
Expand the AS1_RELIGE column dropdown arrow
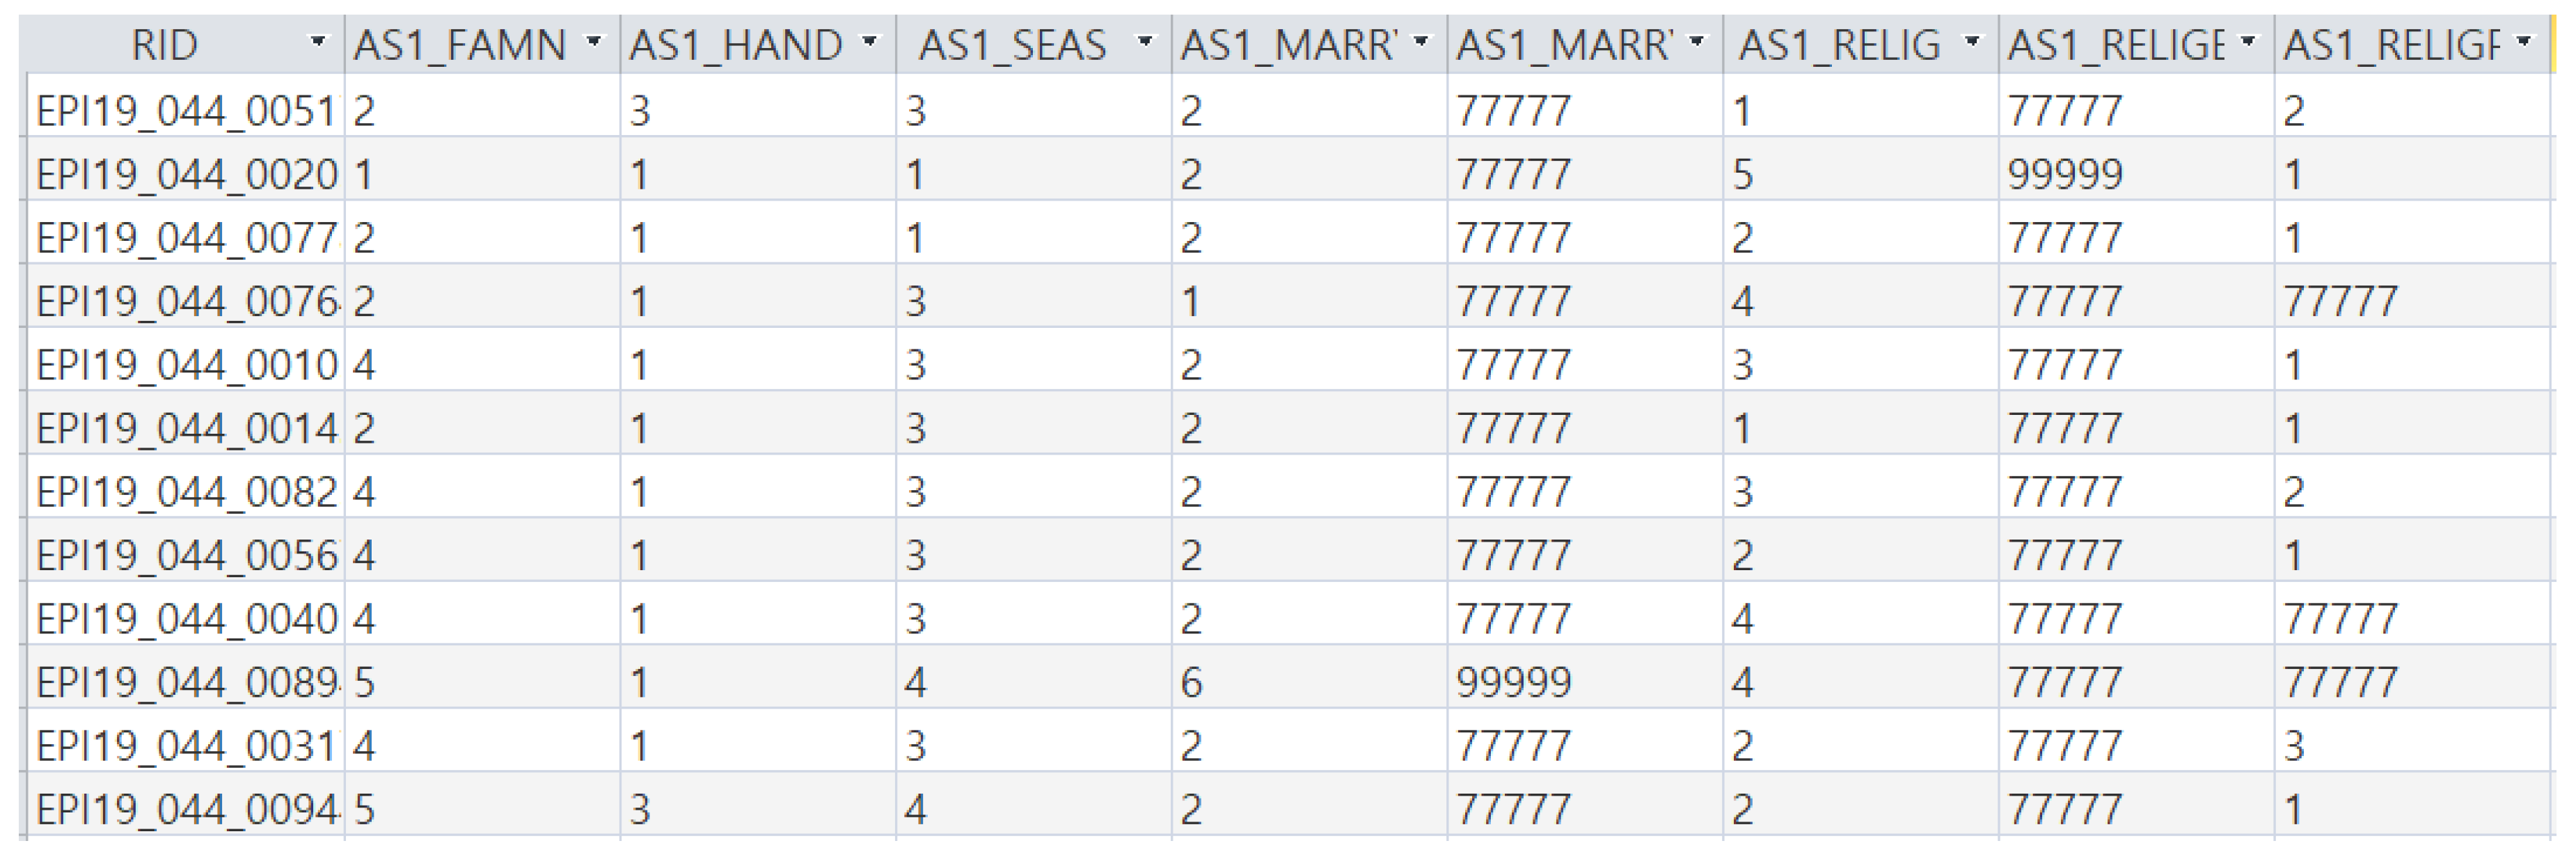click(2248, 43)
